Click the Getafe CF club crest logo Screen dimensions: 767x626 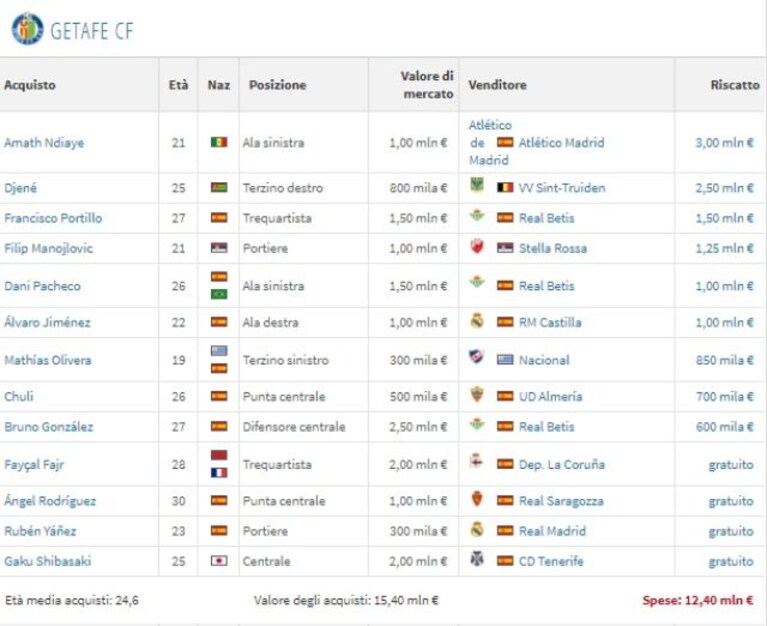(x=27, y=29)
